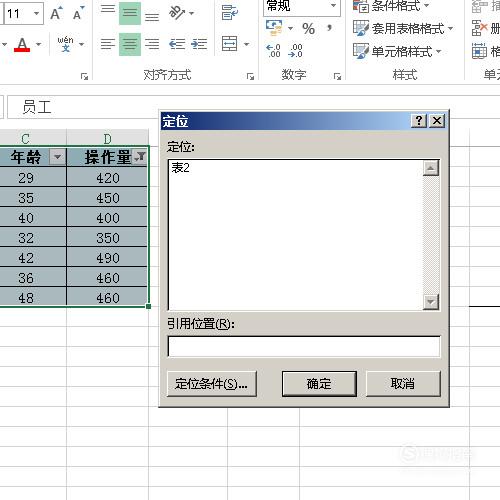Click the 定位条件(S)... button

(x=212, y=384)
